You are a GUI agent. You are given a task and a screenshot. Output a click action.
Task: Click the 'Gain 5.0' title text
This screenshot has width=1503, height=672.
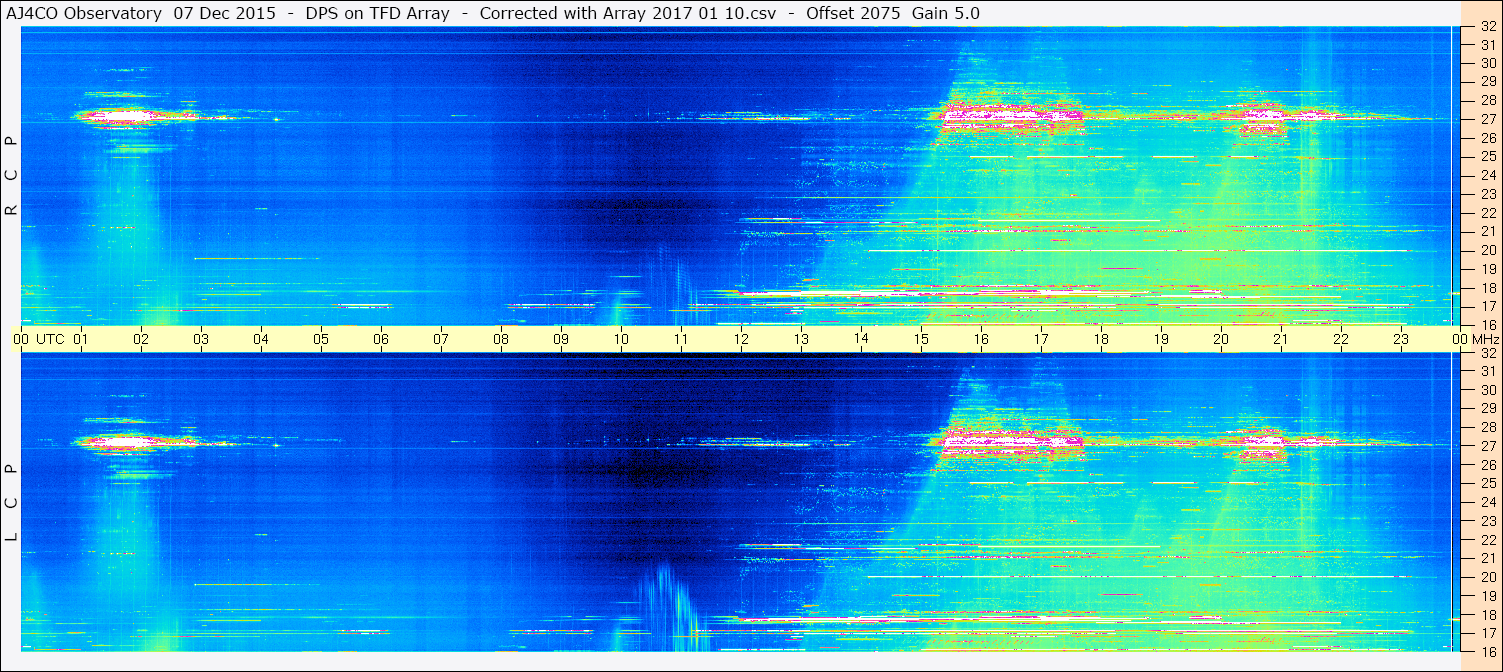[x=947, y=13]
